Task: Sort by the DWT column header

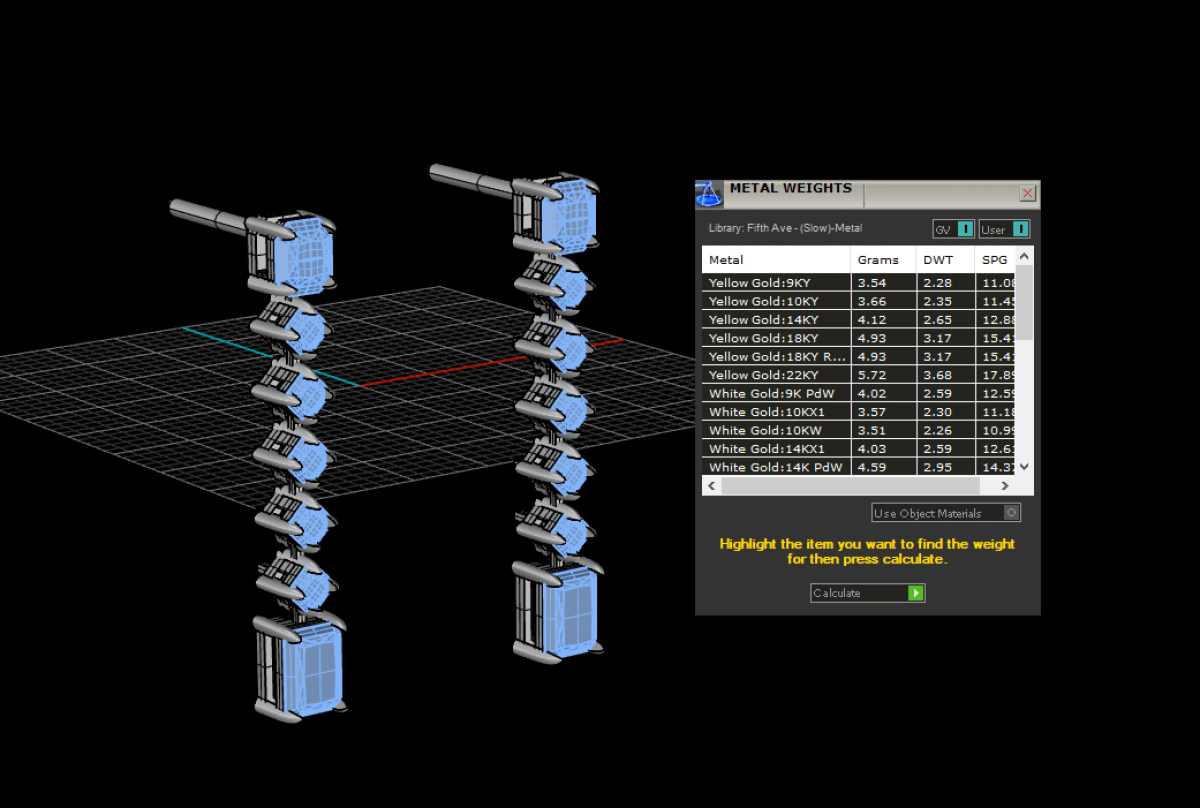Action: pyautogui.click(x=938, y=260)
